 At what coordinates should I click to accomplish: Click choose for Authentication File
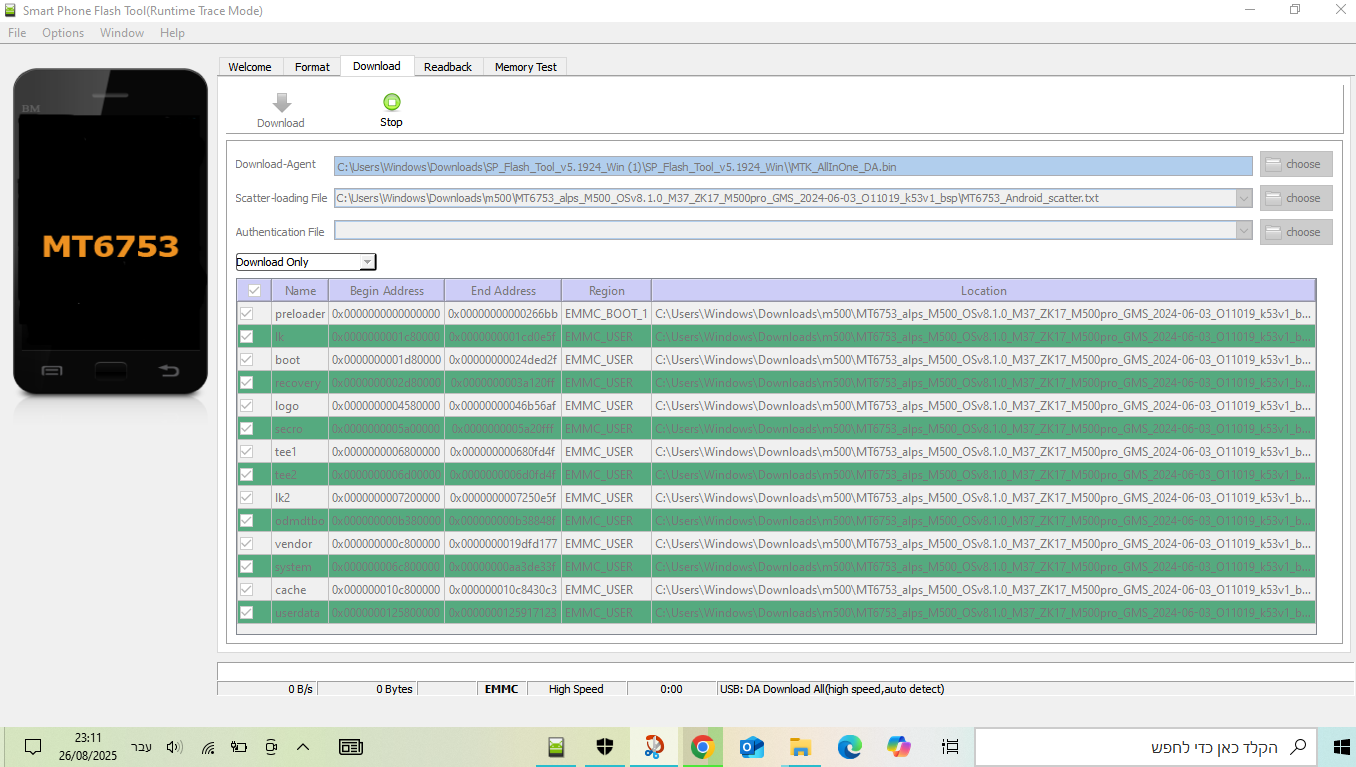coord(1296,232)
